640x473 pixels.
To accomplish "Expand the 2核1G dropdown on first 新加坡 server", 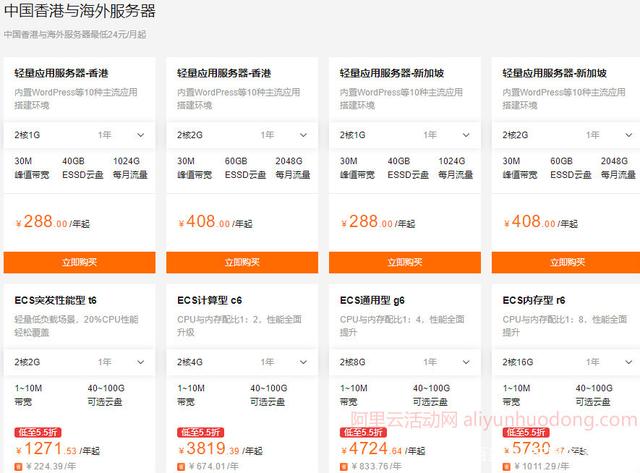I will tap(405, 135).
